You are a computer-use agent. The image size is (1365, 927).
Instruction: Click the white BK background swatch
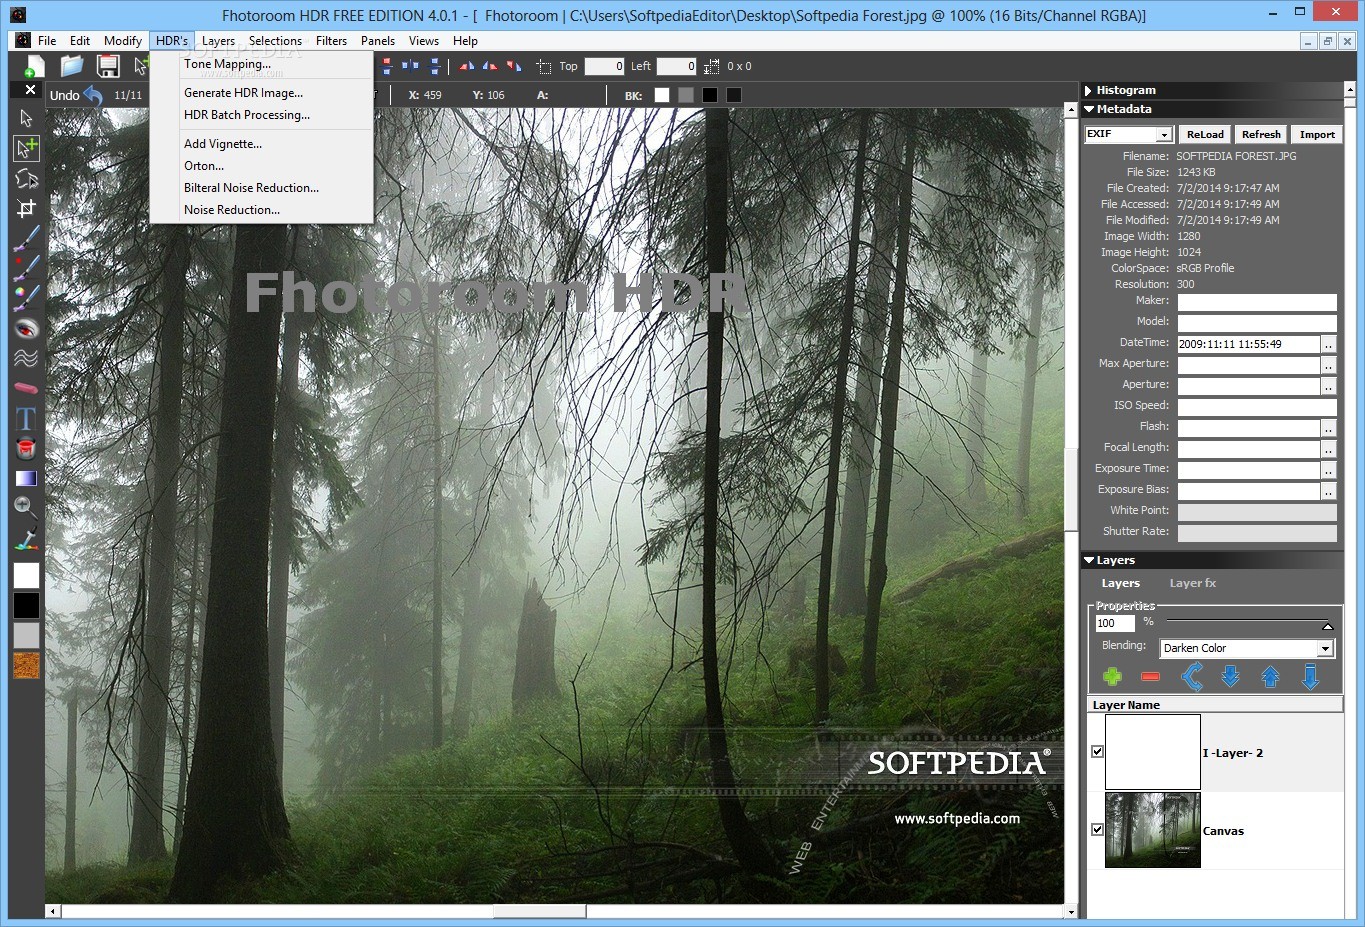[x=662, y=95]
